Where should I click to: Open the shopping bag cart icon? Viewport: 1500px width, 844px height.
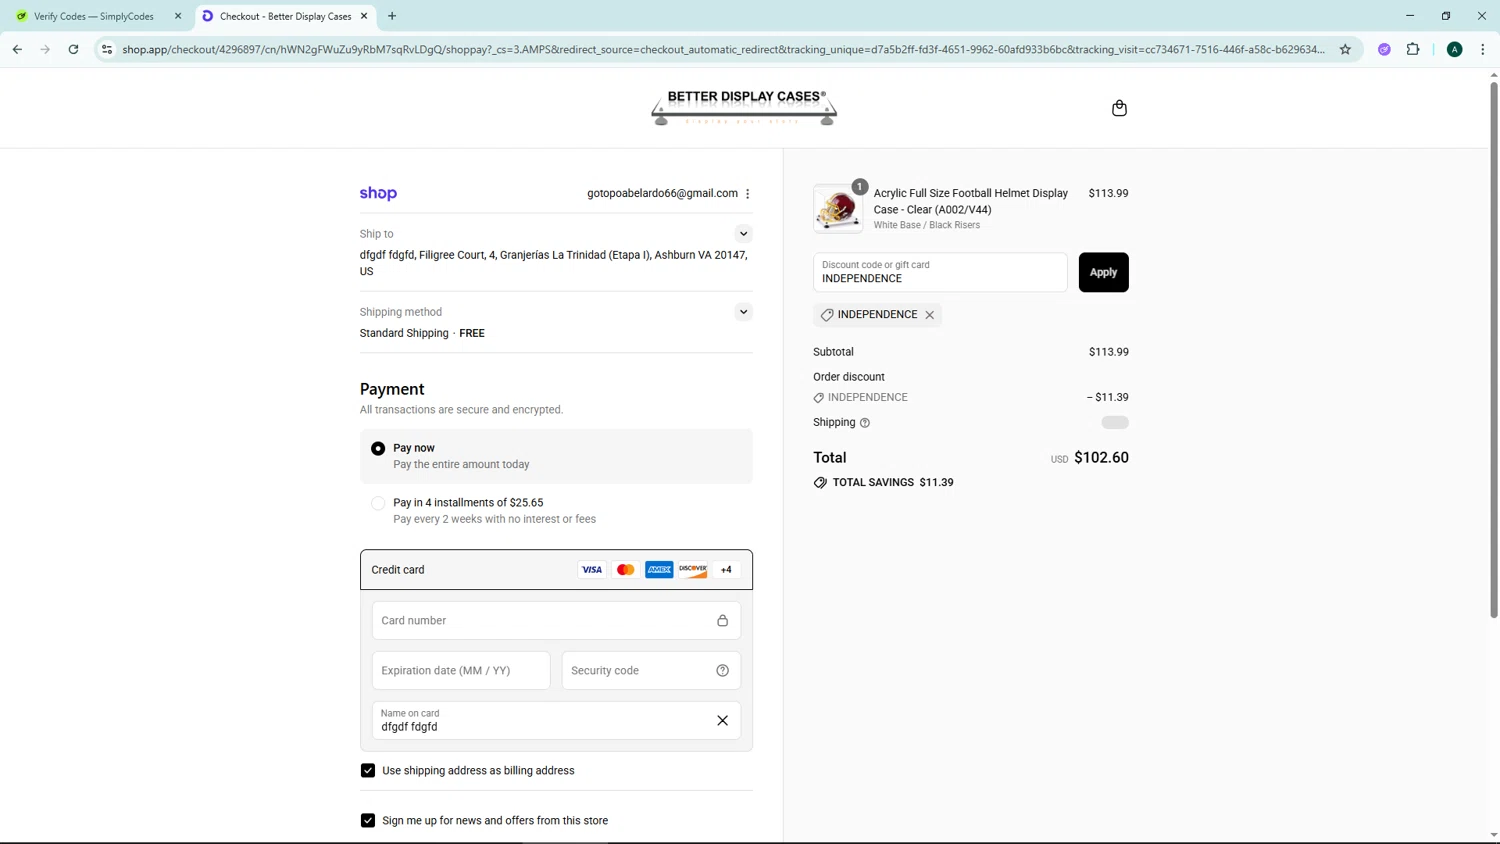1119,108
